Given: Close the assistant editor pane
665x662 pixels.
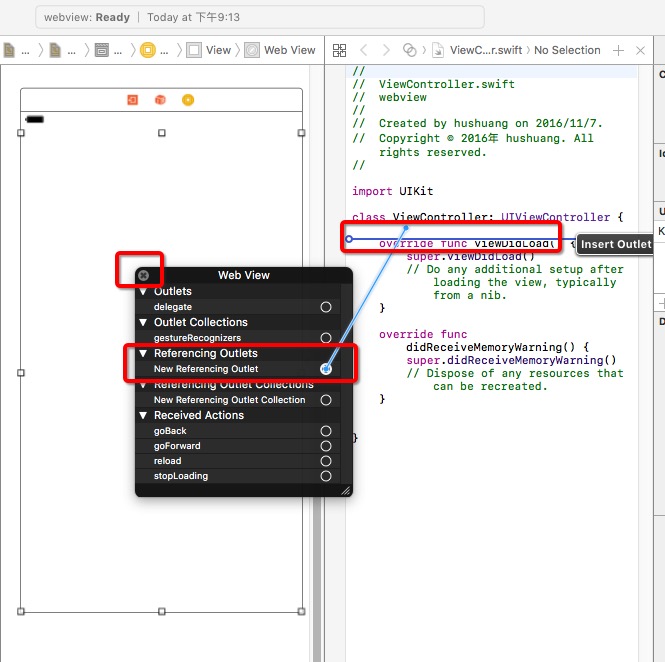Looking at the screenshot, I should tap(640, 50).
